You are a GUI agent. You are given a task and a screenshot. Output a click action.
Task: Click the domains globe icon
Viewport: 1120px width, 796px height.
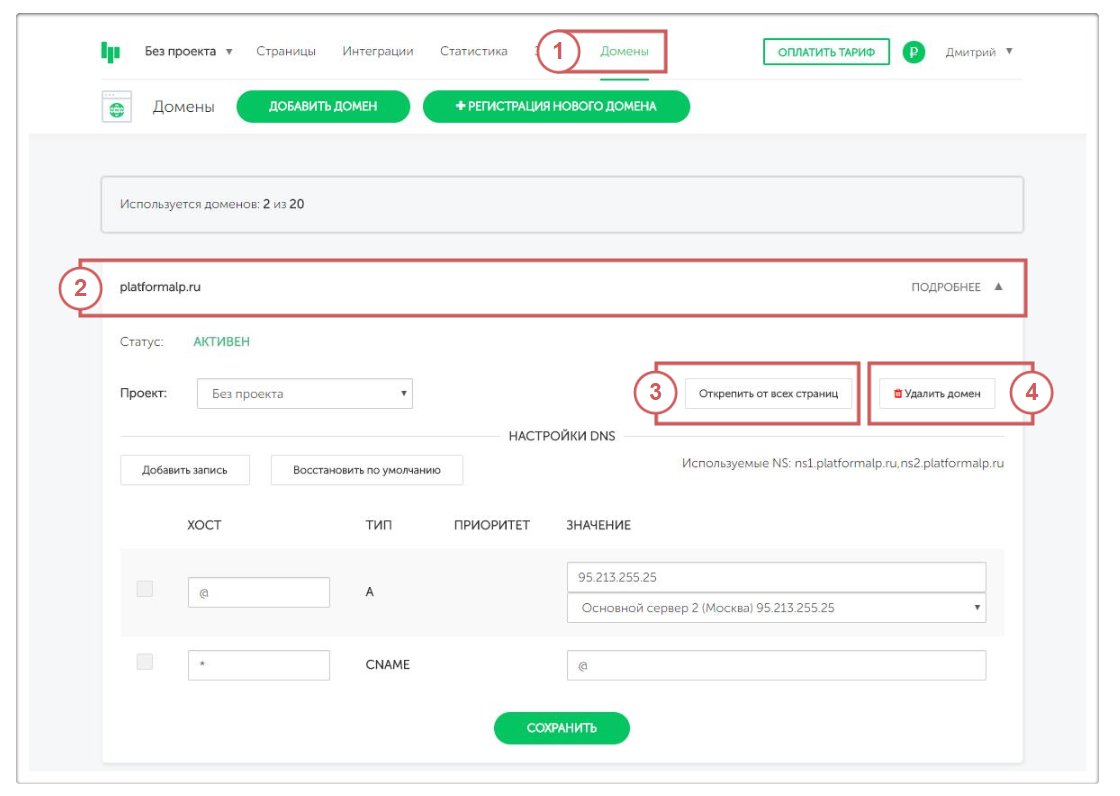[117, 107]
